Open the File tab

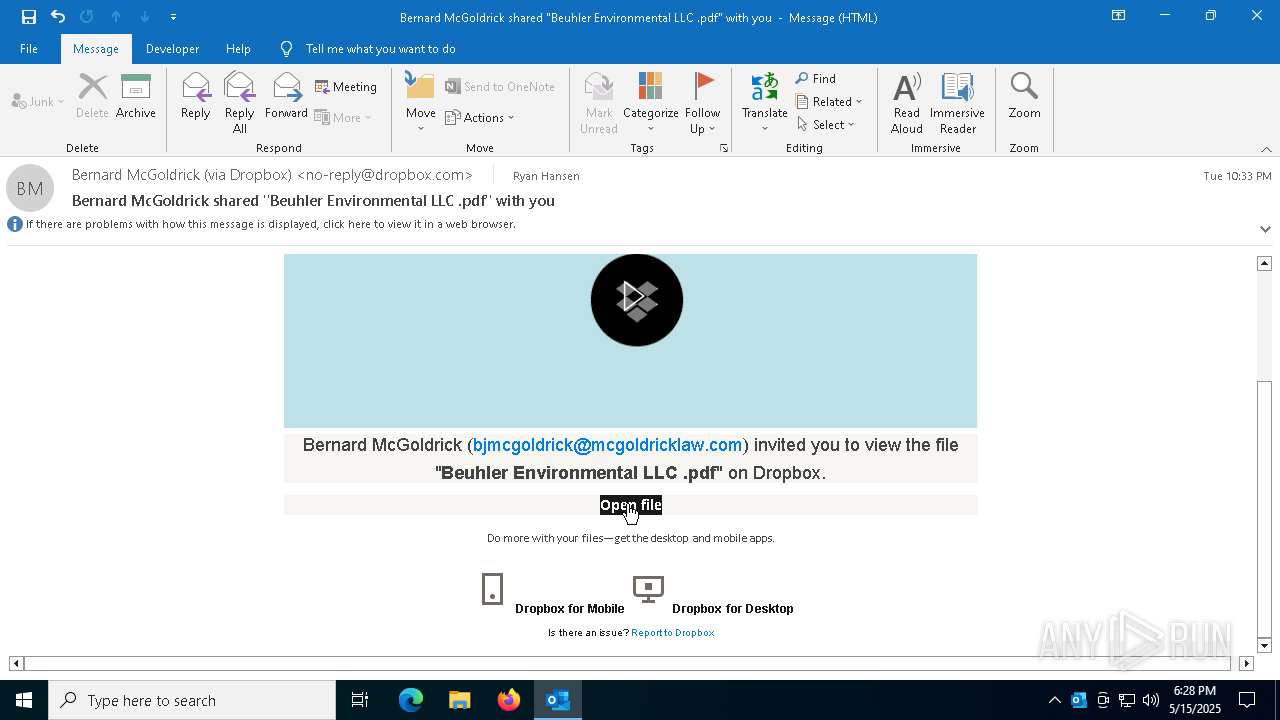click(29, 48)
